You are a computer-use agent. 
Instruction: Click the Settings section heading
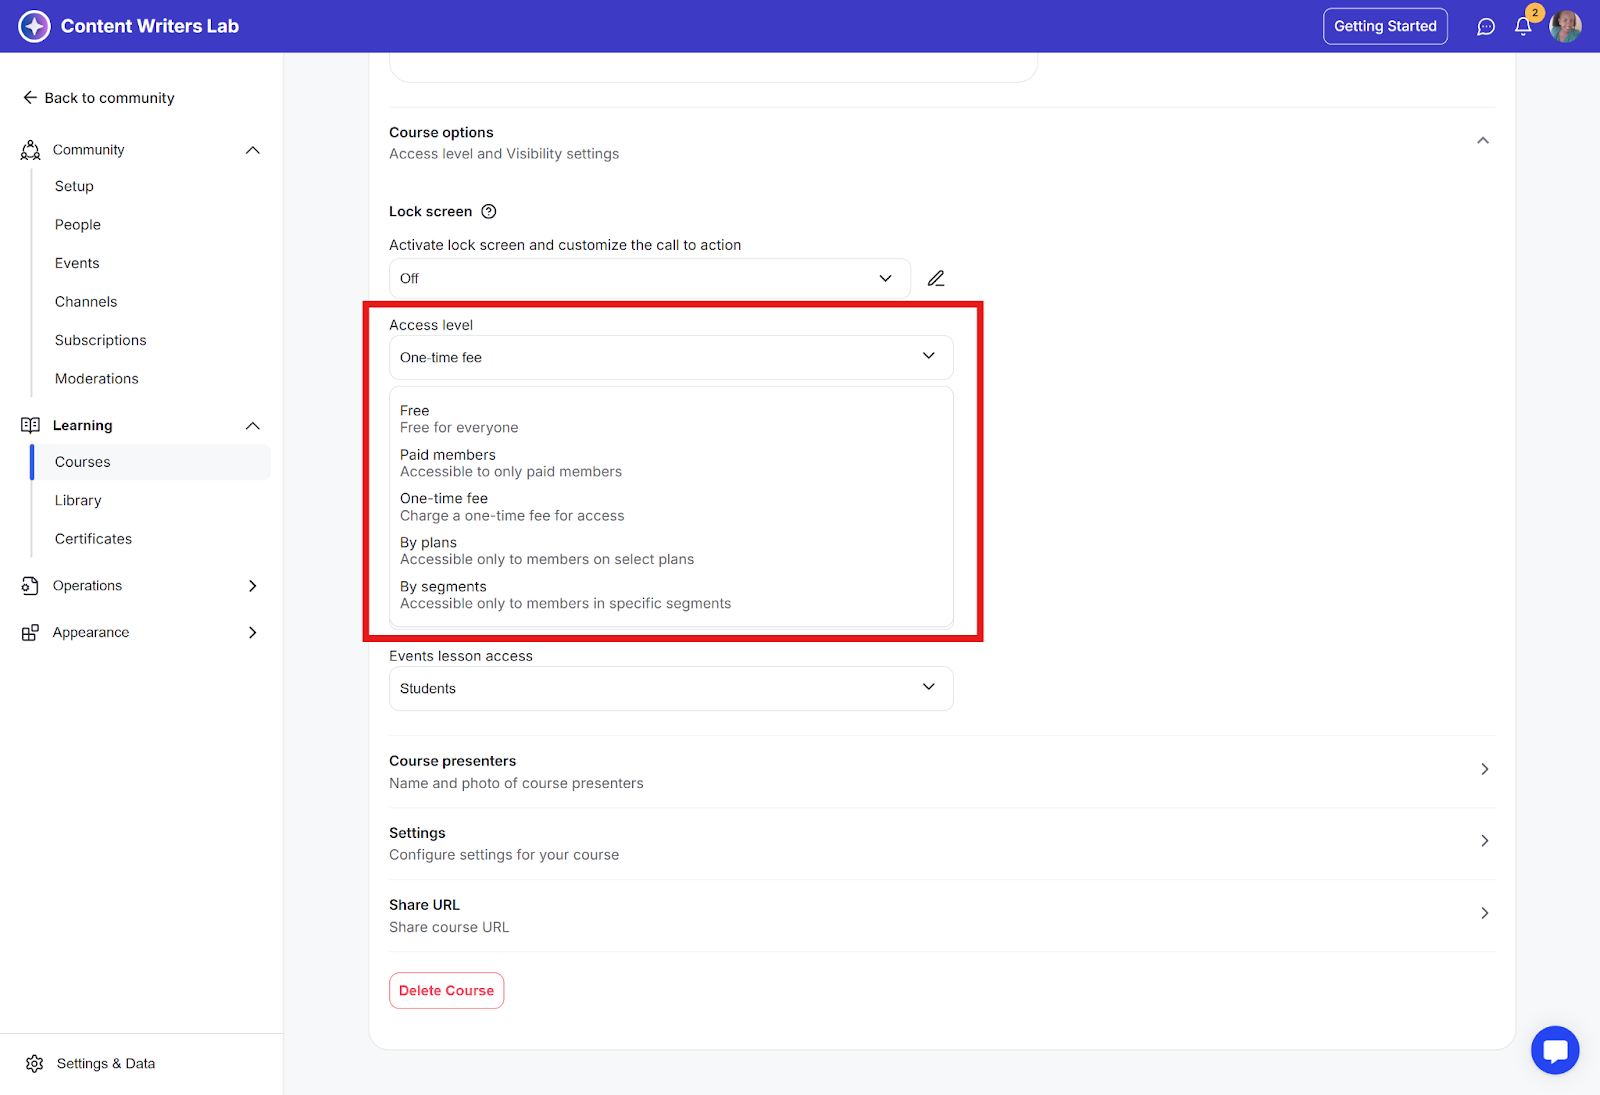pos(417,833)
